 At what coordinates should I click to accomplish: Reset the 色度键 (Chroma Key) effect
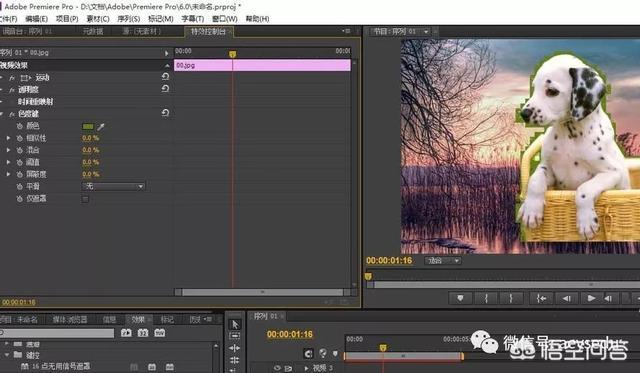coord(165,113)
